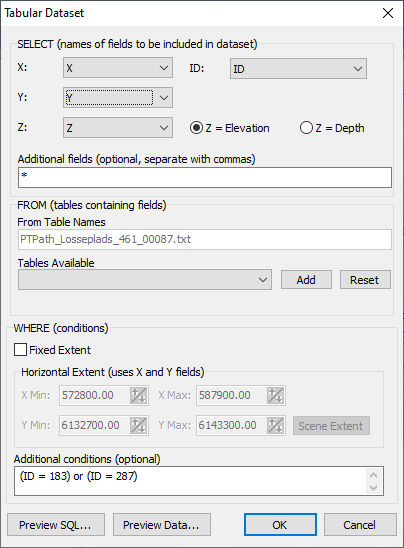Click the X Max spinner icon
Image resolution: width=404 pixels, height=548 pixels.
point(275,396)
